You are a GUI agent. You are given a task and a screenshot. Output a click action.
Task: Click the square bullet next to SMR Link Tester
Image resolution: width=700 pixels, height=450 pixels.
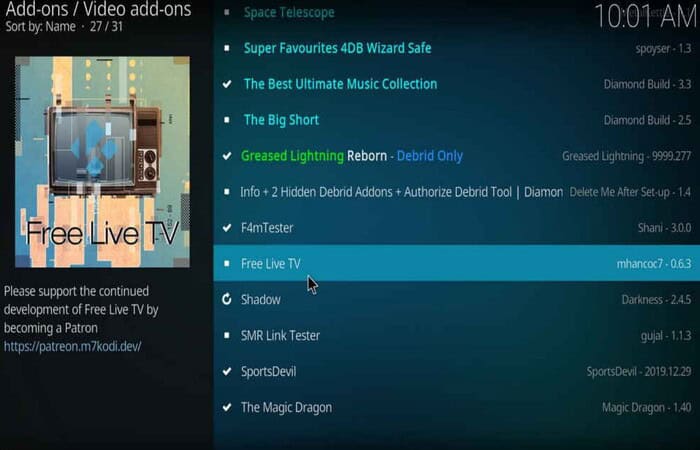pyautogui.click(x=227, y=335)
